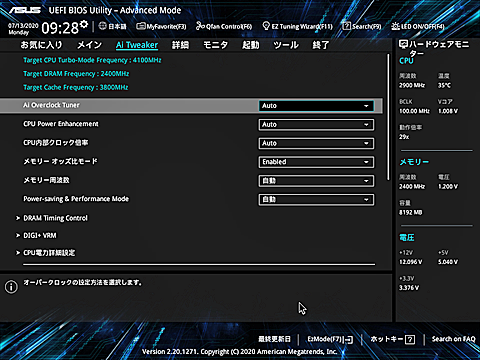Toggle AURA LED ON/OFF(F4) icon
The height and width of the screenshot is (360, 480).
point(395,26)
